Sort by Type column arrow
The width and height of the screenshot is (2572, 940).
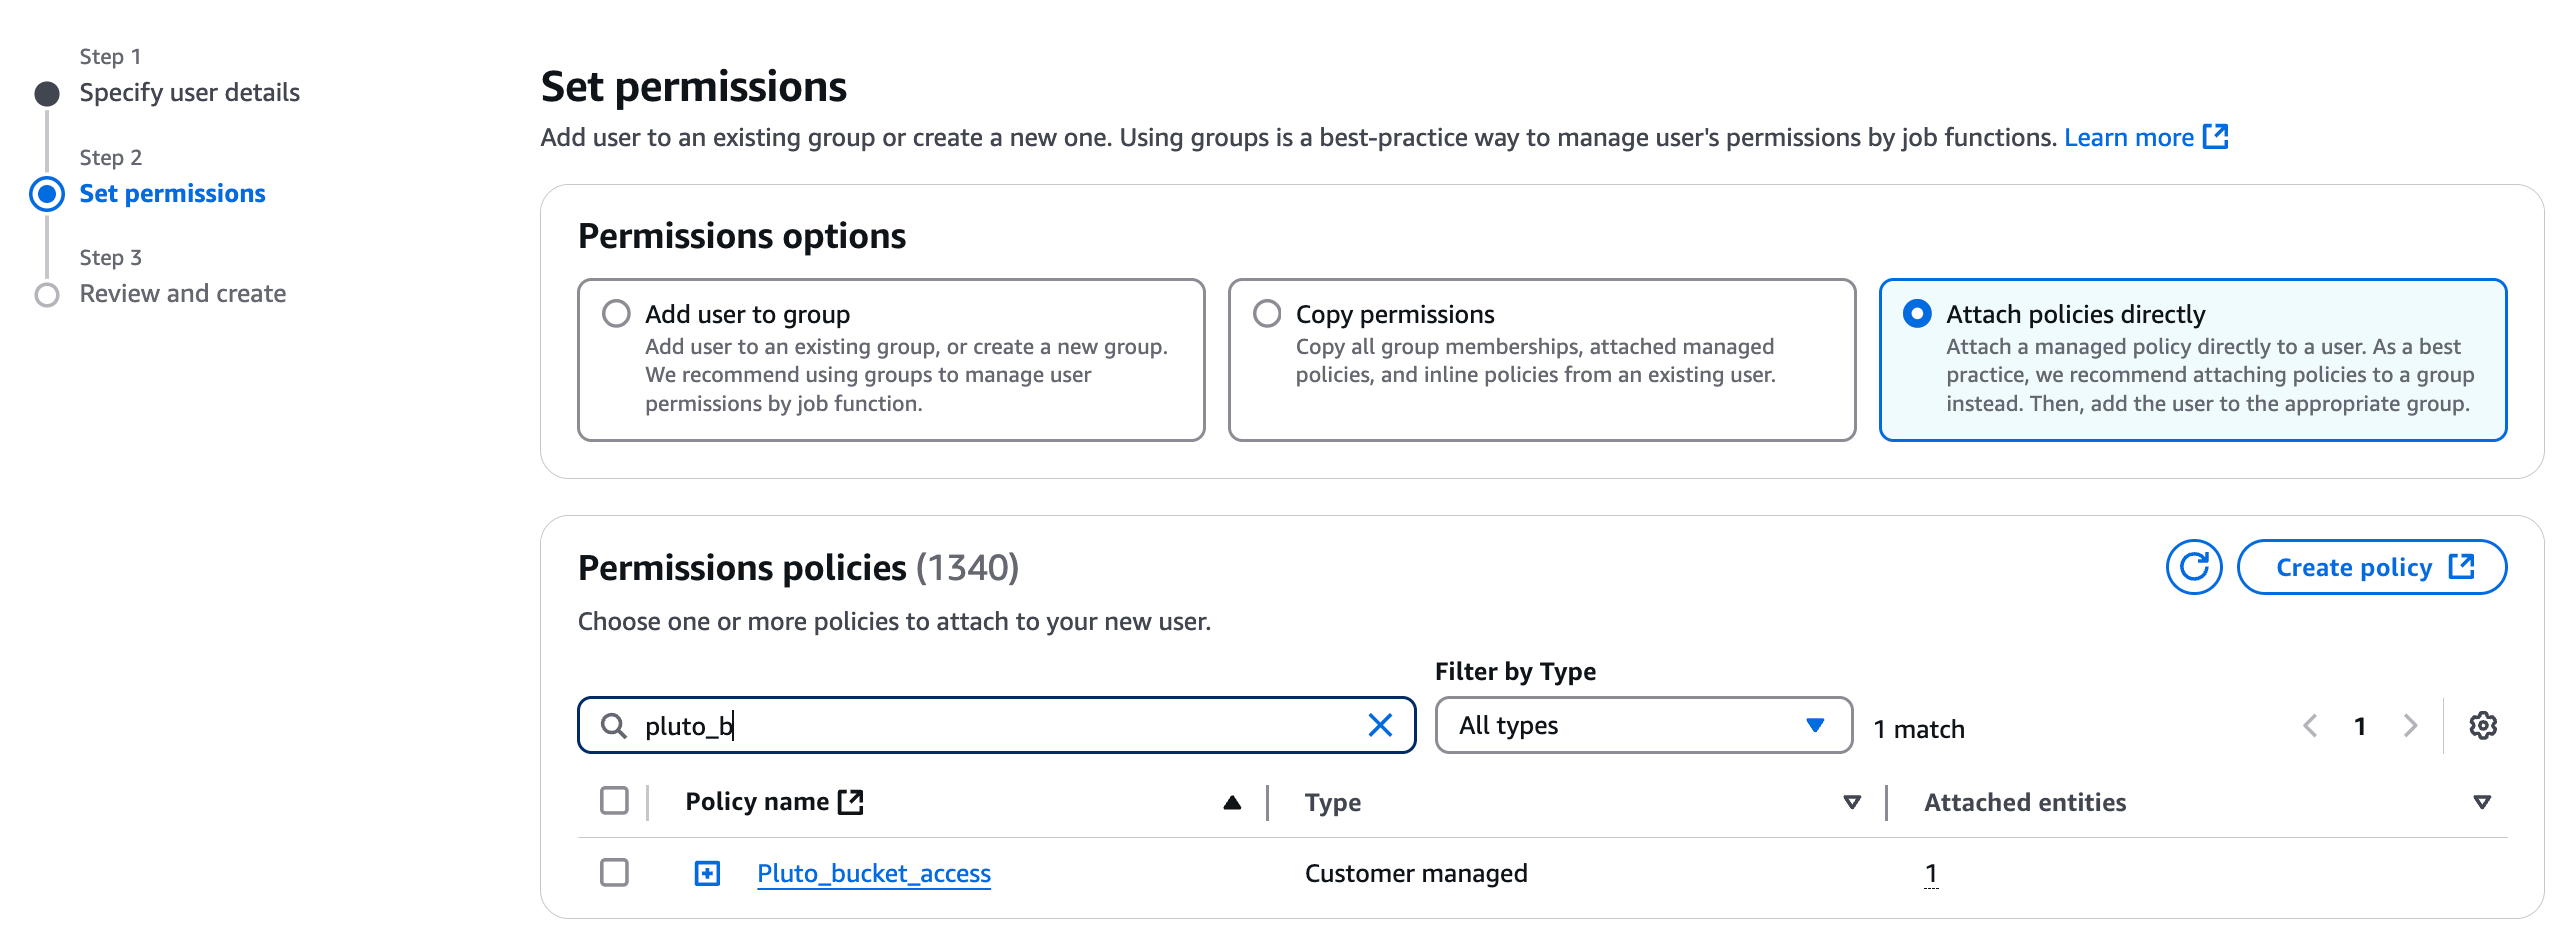1851,802
